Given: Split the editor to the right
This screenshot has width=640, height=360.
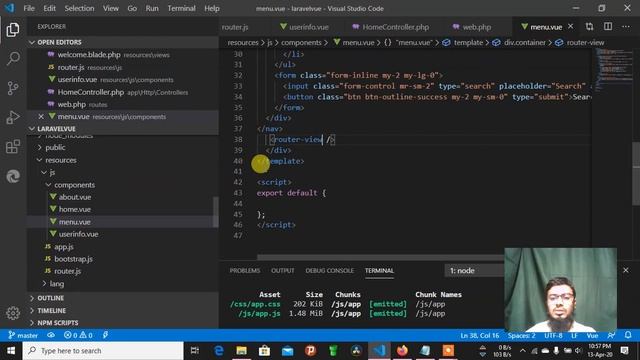Looking at the screenshot, I should click(608, 27).
